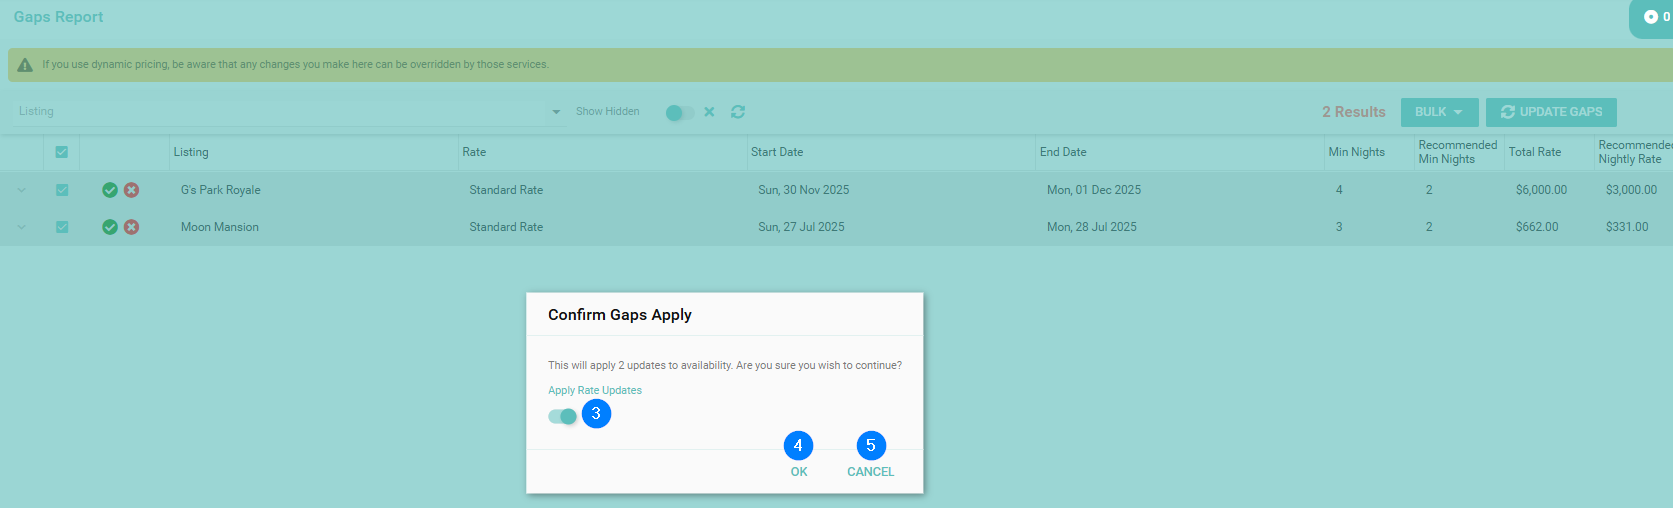The width and height of the screenshot is (1673, 508).
Task: Expand the Moon Mansion row details
Action: point(21,227)
